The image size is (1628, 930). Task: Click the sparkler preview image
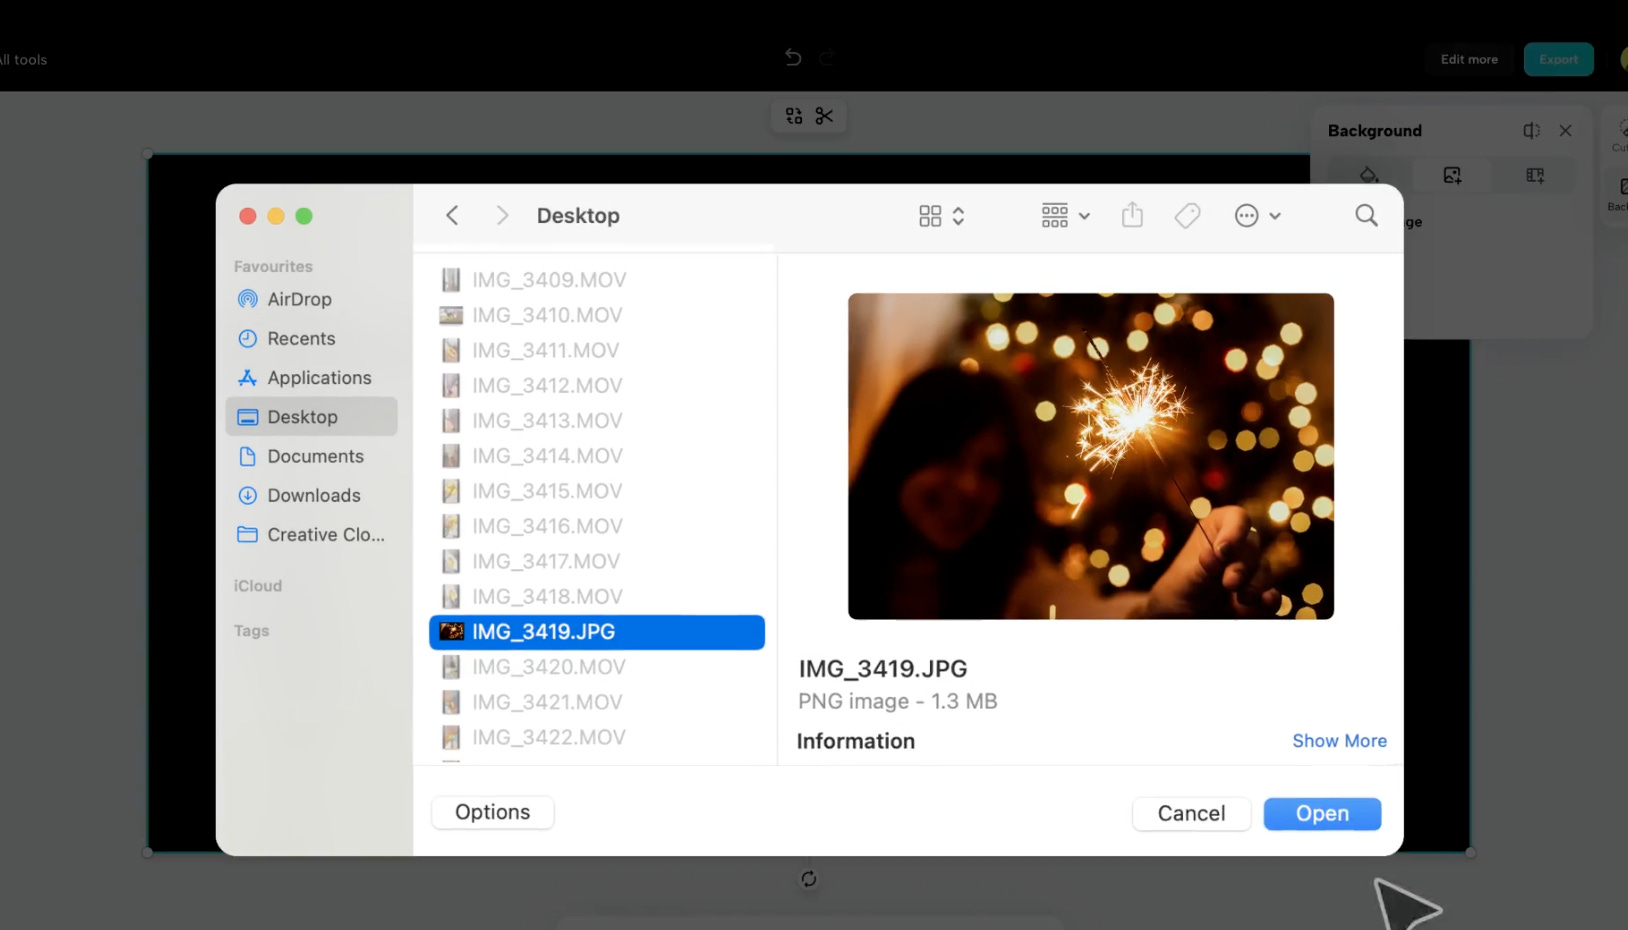tap(1091, 456)
